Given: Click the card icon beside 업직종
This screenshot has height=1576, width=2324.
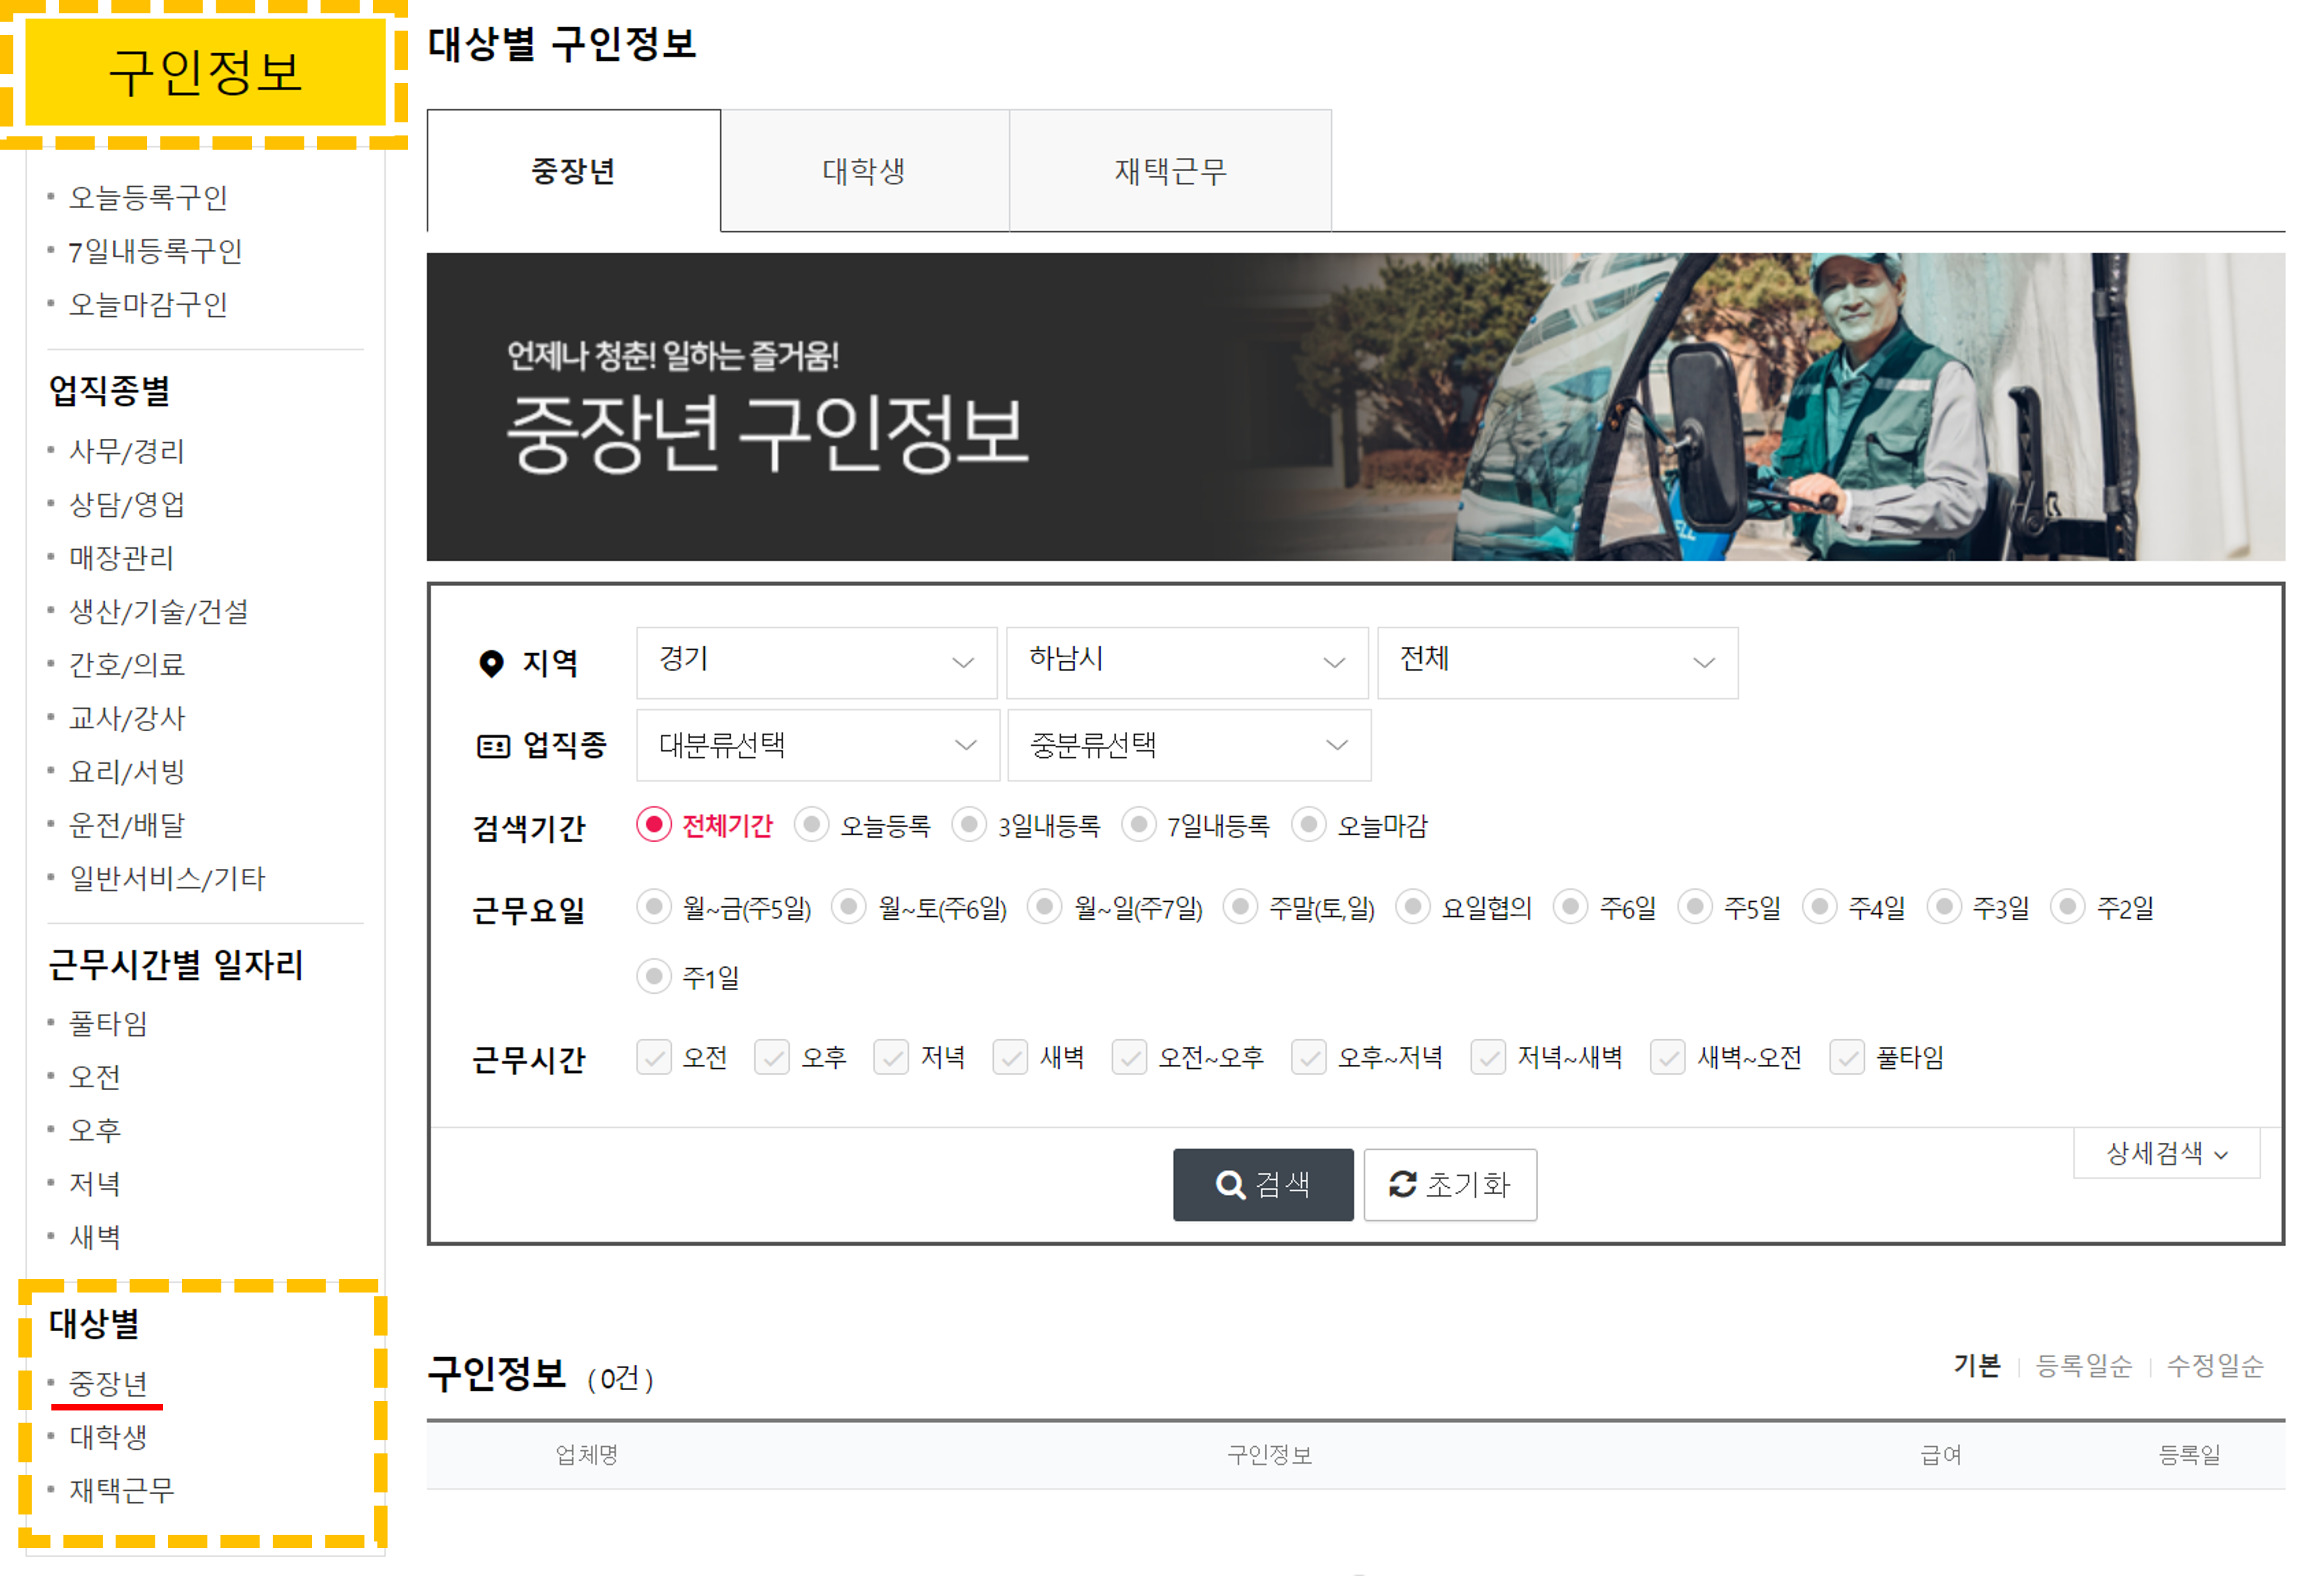Looking at the screenshot, I should coord(491,744).
